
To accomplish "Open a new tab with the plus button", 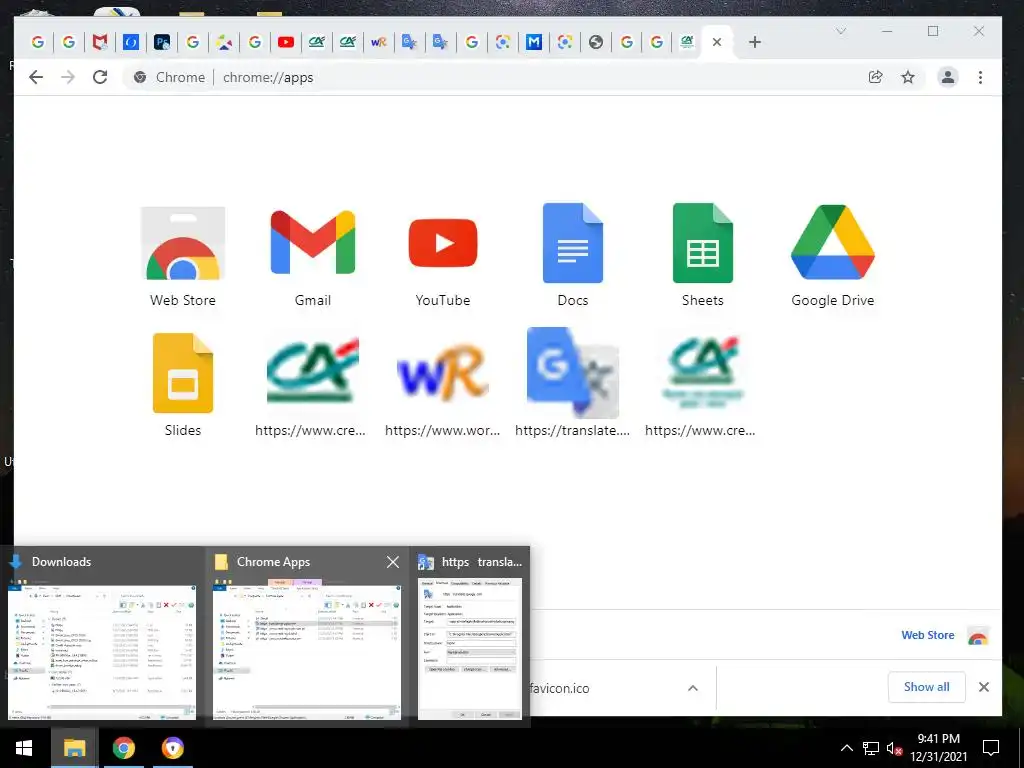I will pyautogui.click(x=755, y=42).
